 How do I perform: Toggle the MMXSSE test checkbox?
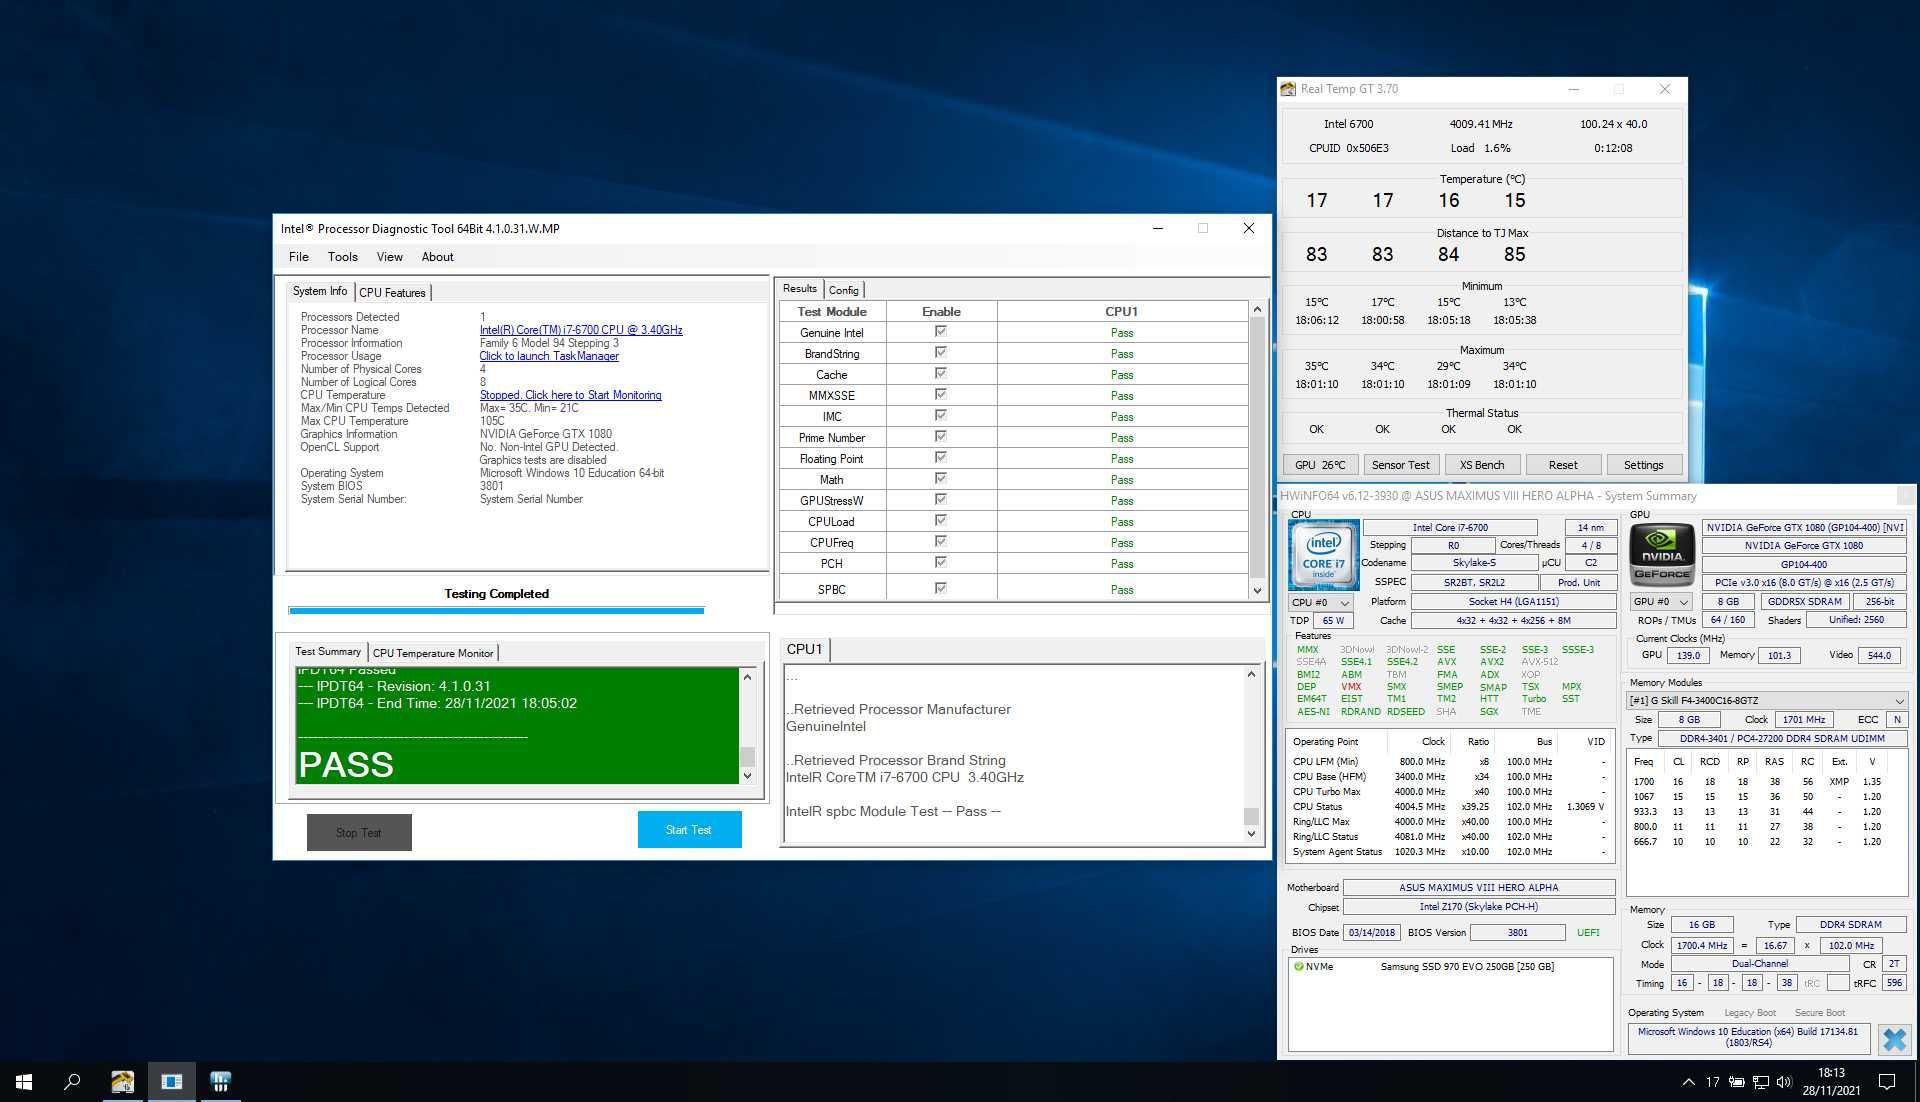pyautogui.click(x=940, y=394)
